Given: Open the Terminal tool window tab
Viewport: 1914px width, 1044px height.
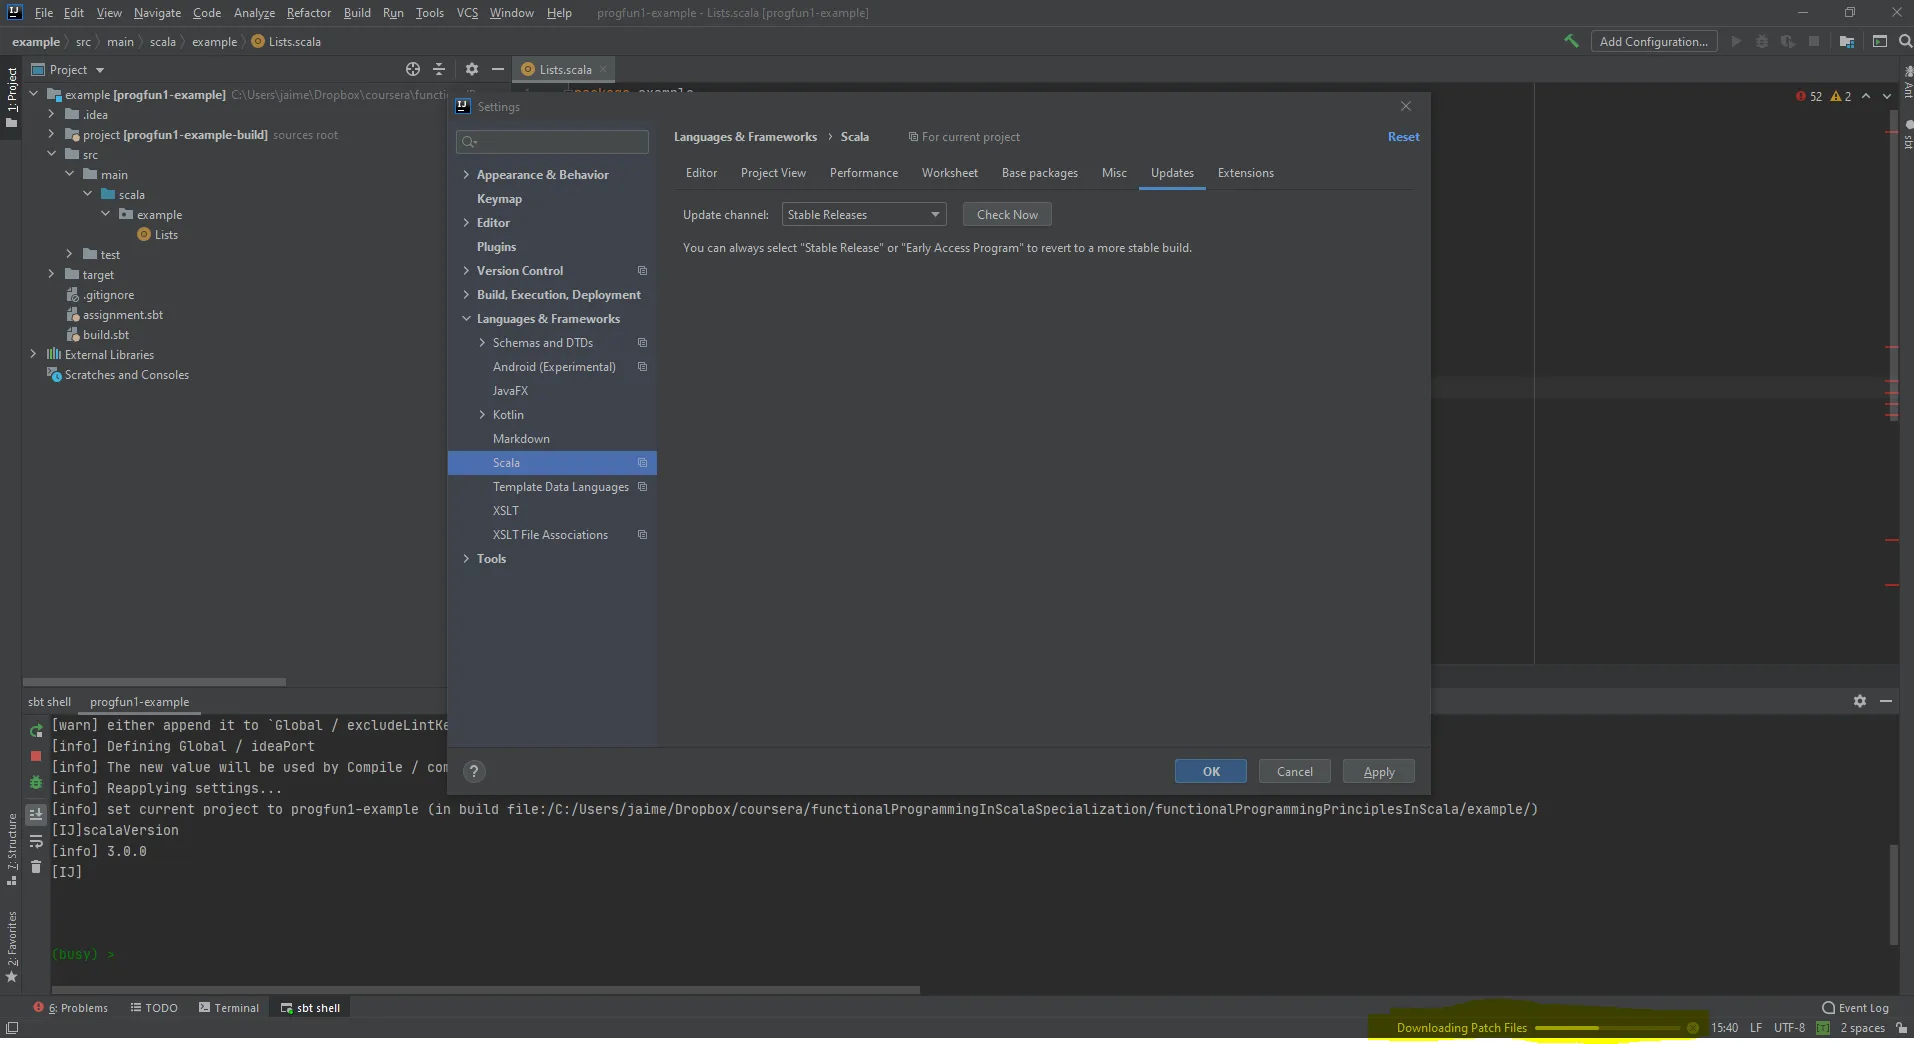Looking at the screenshot, I should click(229, 1008).
